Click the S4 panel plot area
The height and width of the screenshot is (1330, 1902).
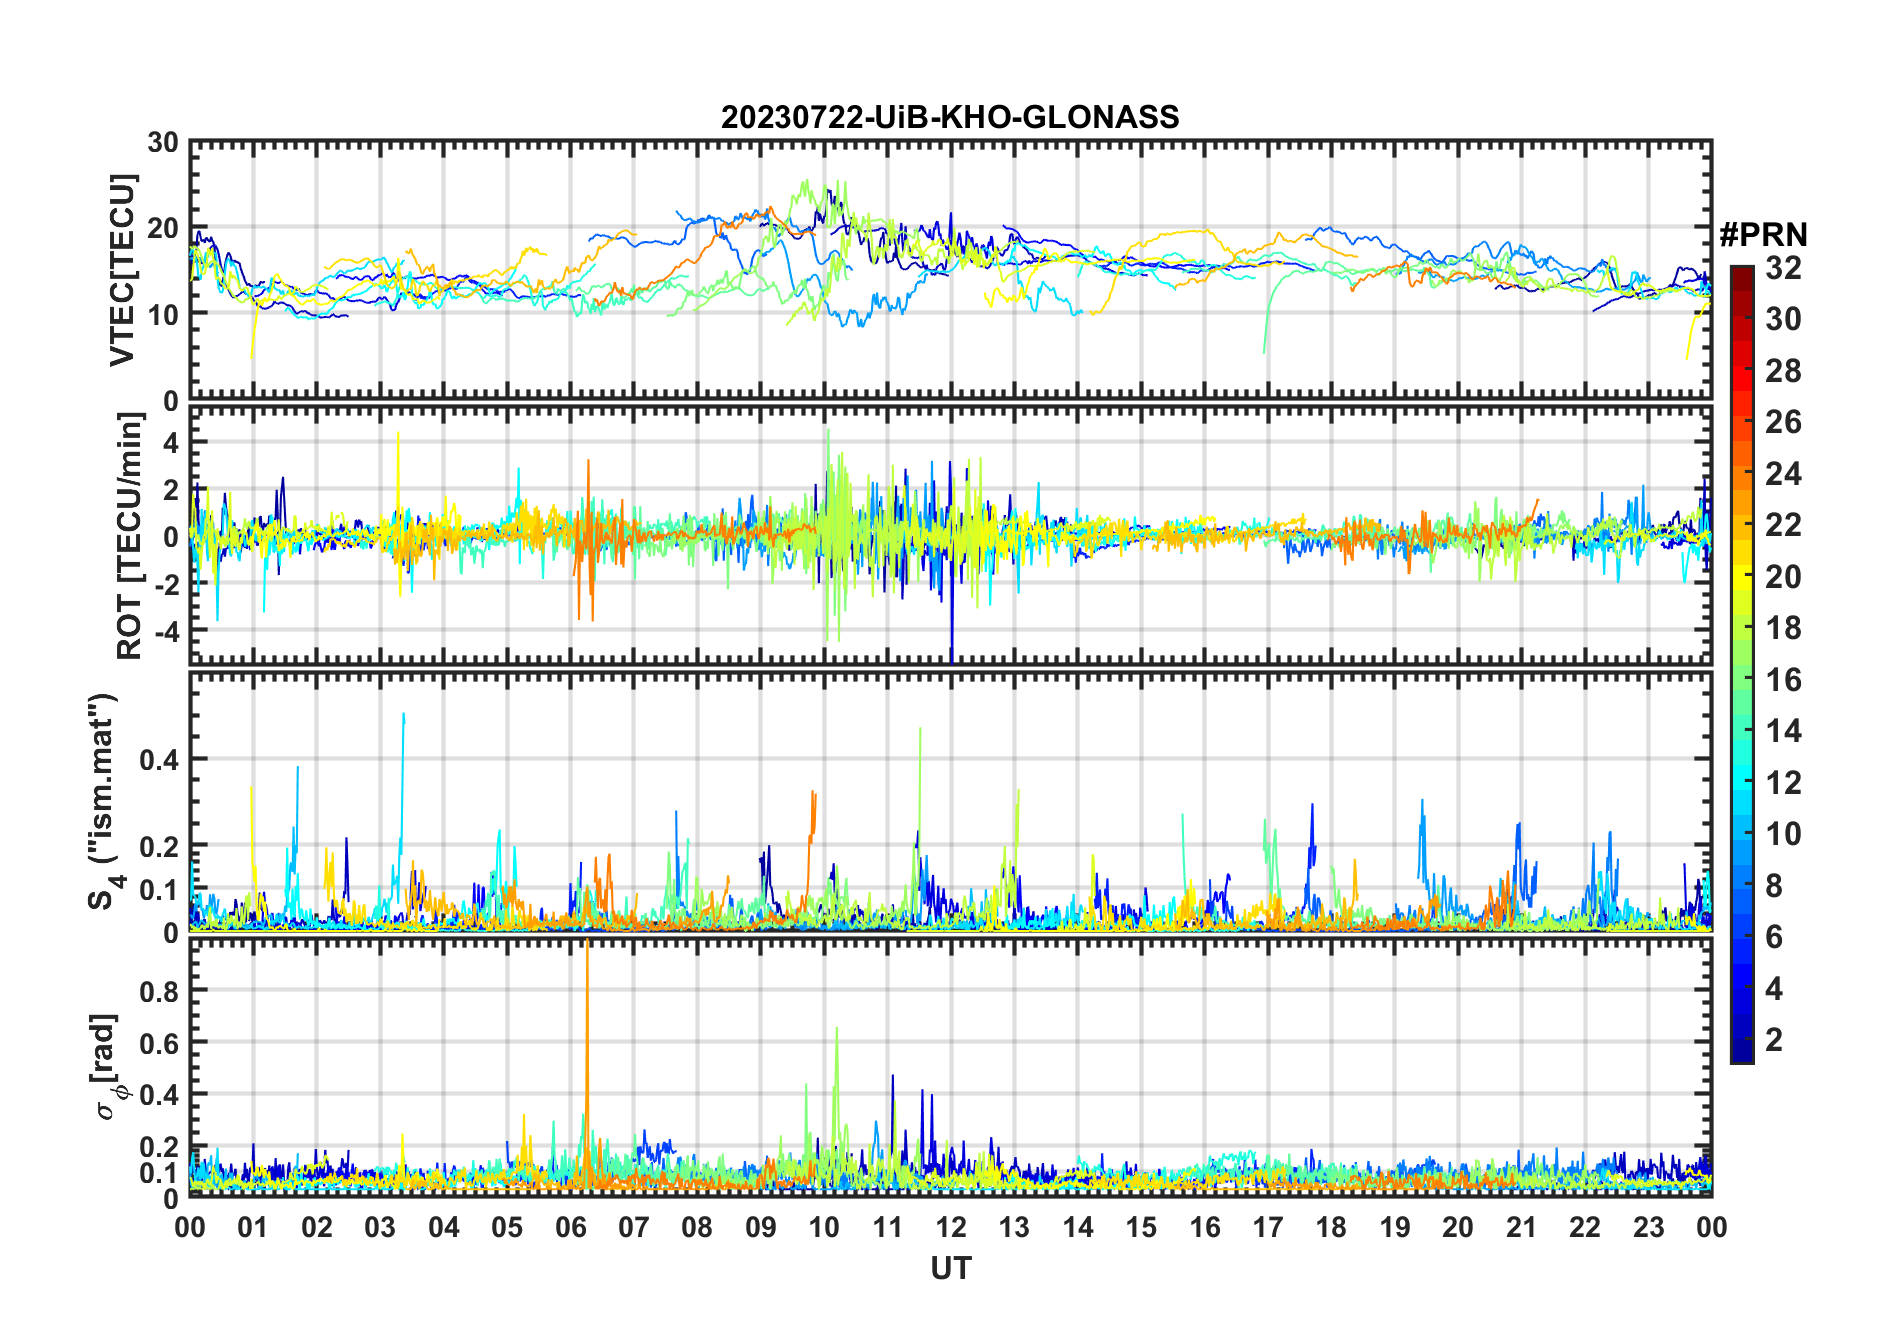coord(951,801)
